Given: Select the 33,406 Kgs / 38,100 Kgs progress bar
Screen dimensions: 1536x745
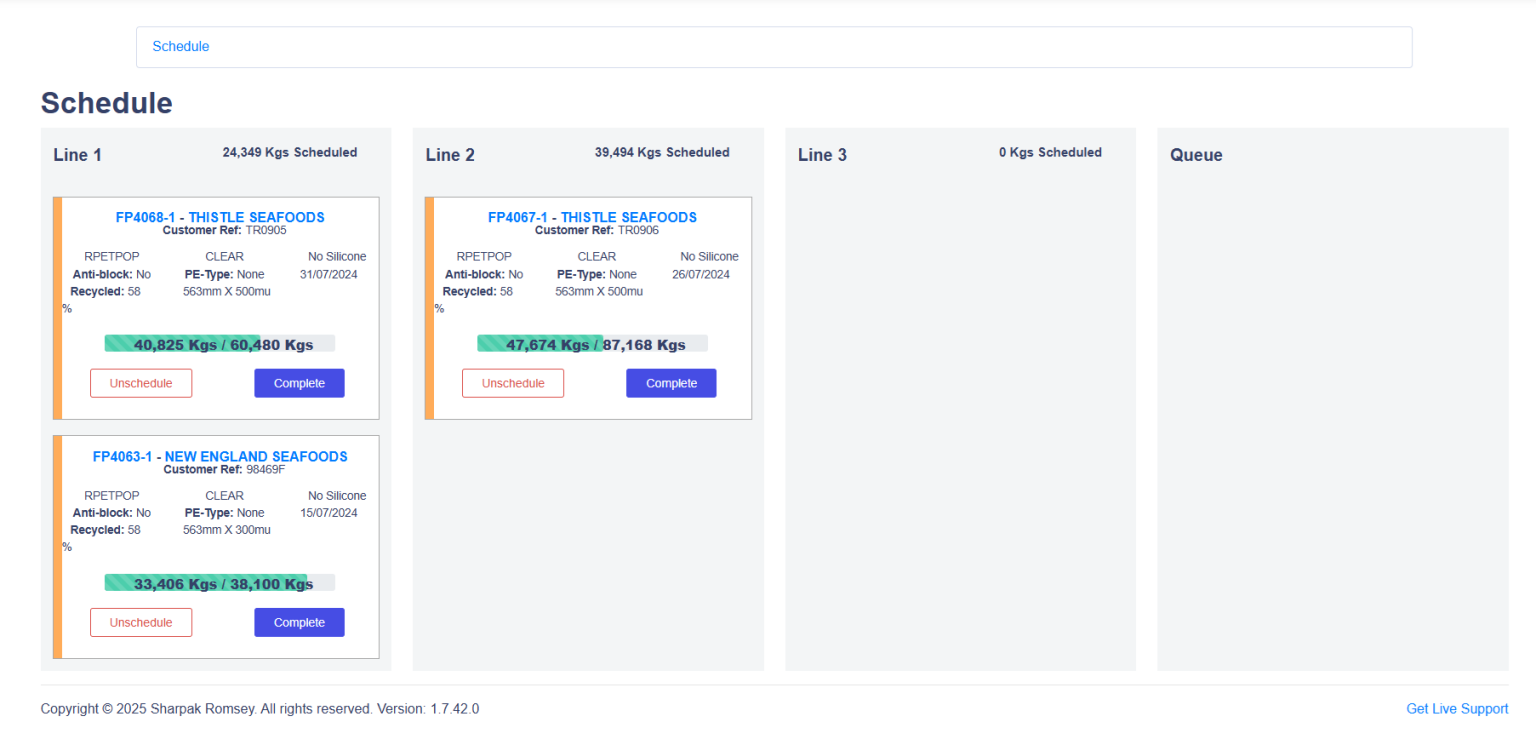Looking at the screenshot, I should point(220,583).
